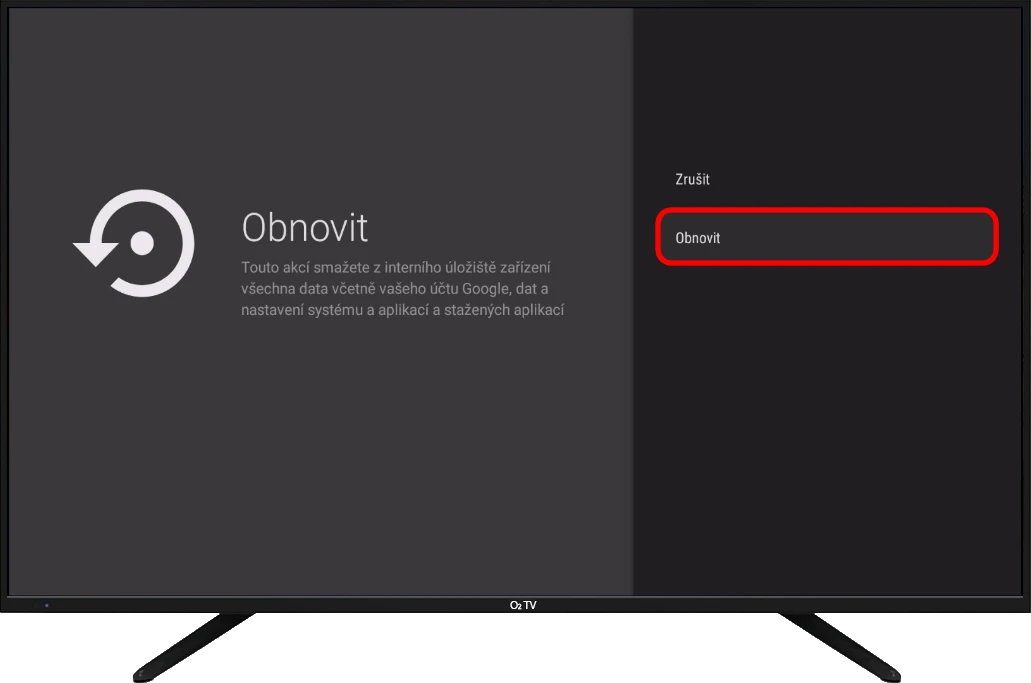Click the red border around Obnovit option
The image size is (1031, 683).
pos(826,211)
